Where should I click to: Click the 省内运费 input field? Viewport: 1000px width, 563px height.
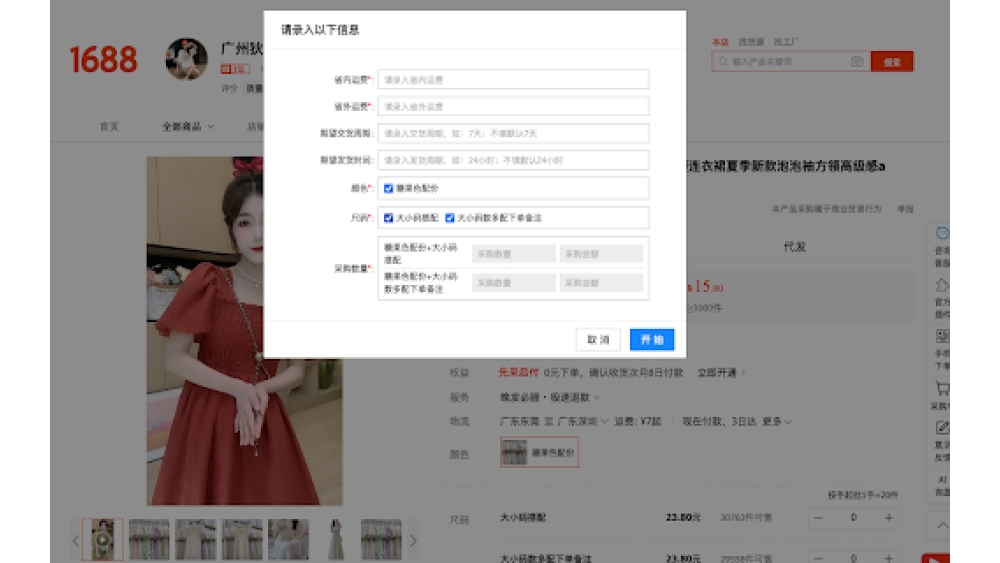tap(513, 80)
